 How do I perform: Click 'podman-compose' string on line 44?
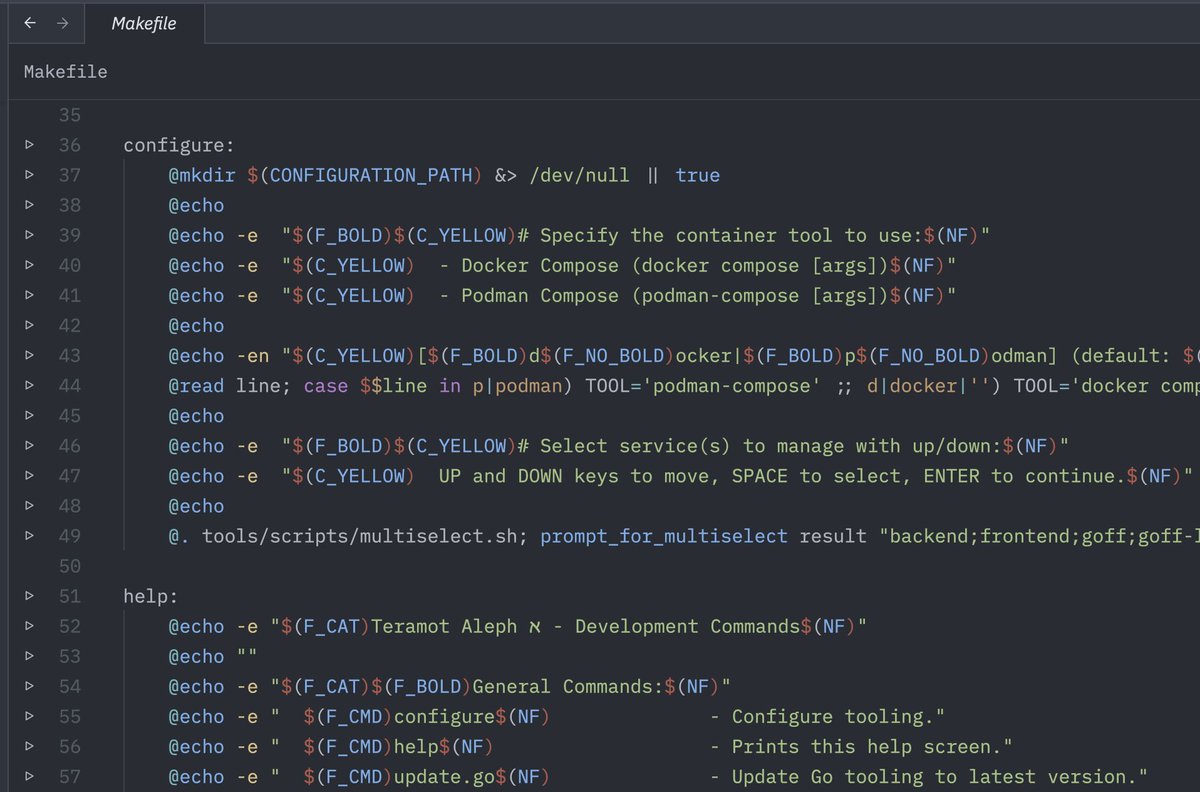(x=737, y=385)
